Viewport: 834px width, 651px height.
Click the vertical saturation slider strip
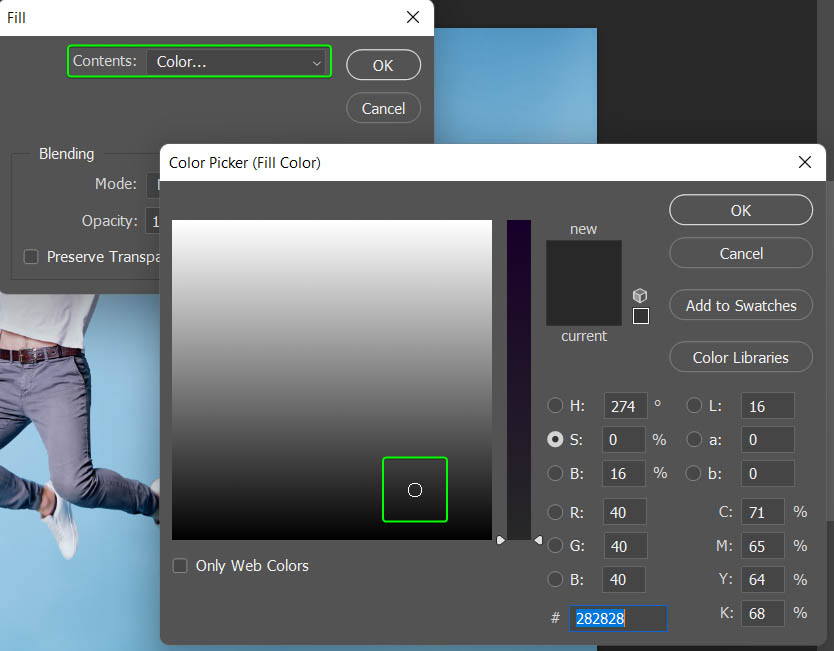pos(518,380)
